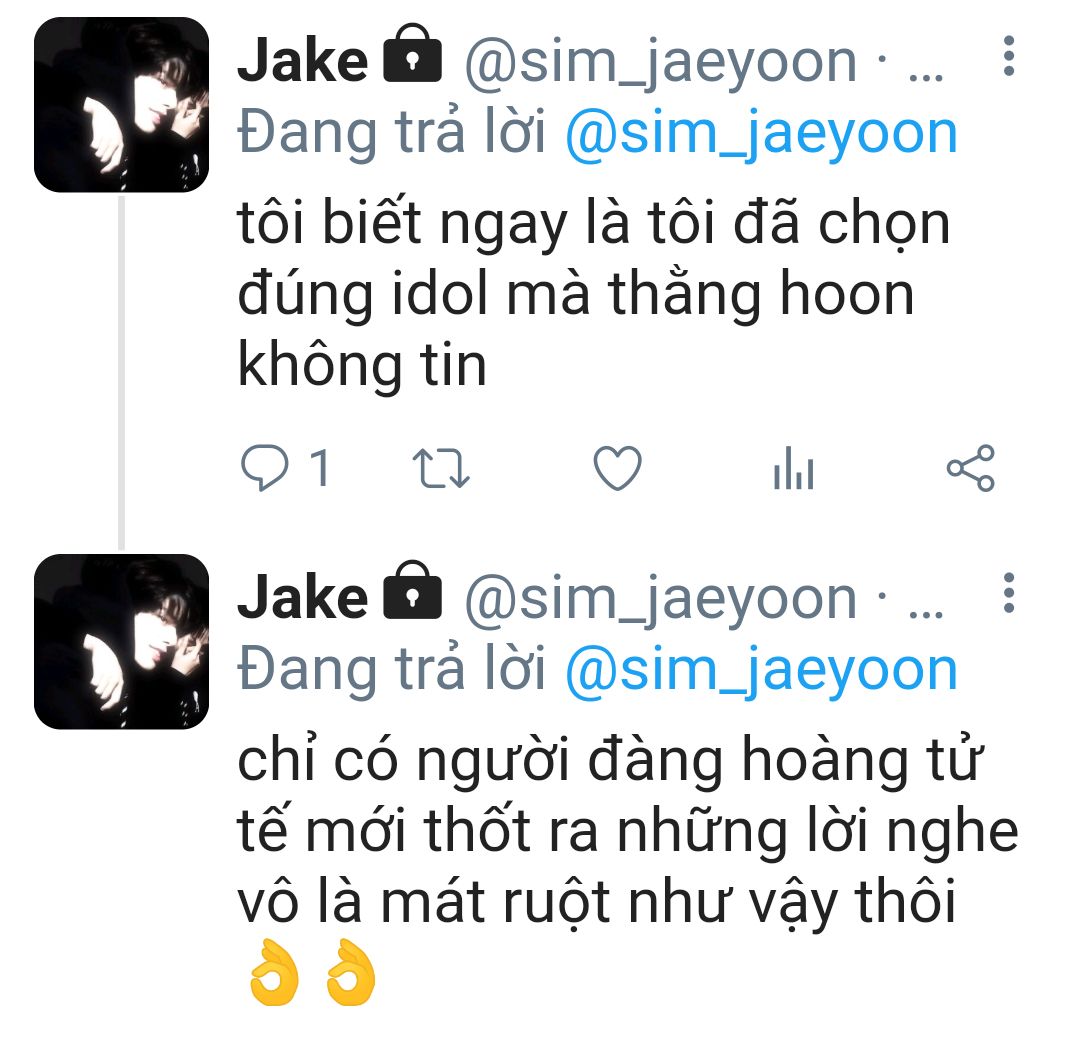Image resolution: width=1080 pixels, height=1045 pixels.
Task: Click @sim_jaeyoon reply mention in first tweet
Action: [x=761, y=134]
